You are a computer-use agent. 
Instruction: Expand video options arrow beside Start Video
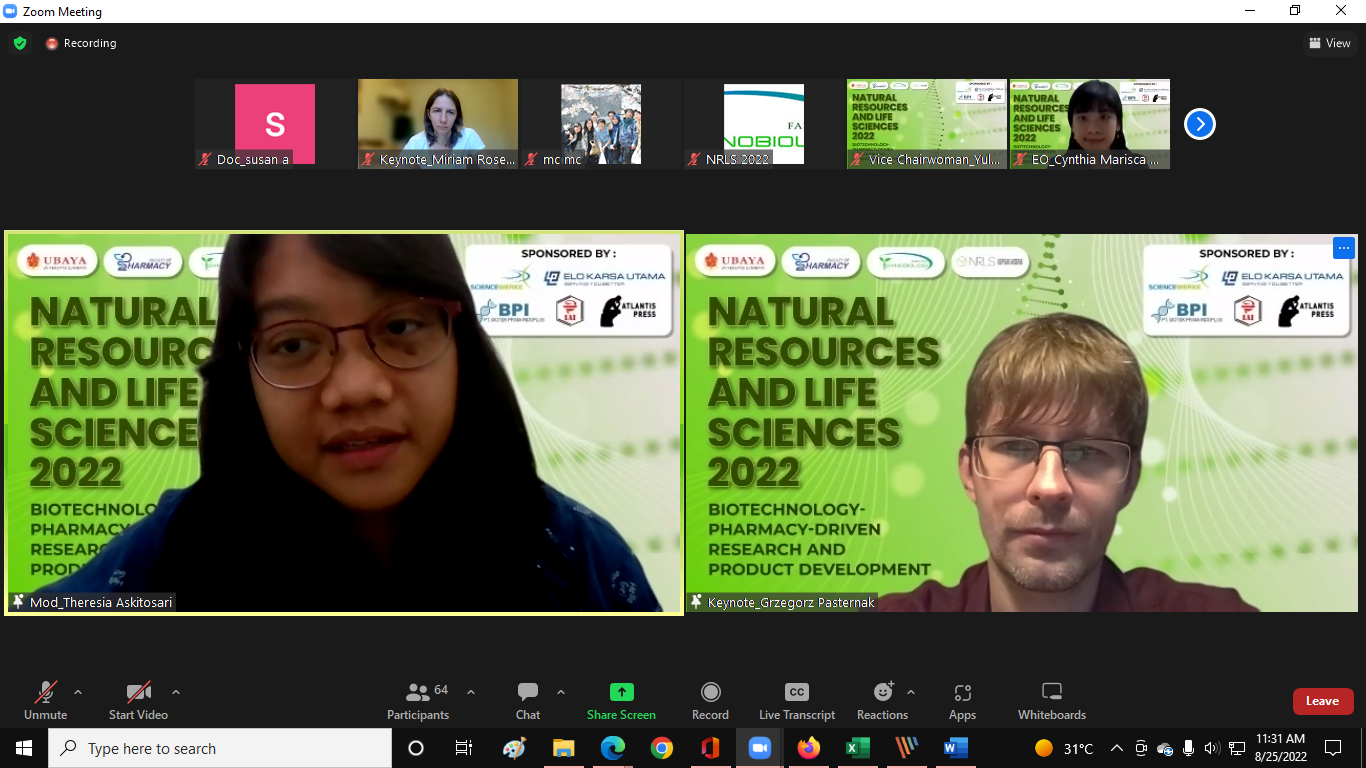click(x=176, y=692)
